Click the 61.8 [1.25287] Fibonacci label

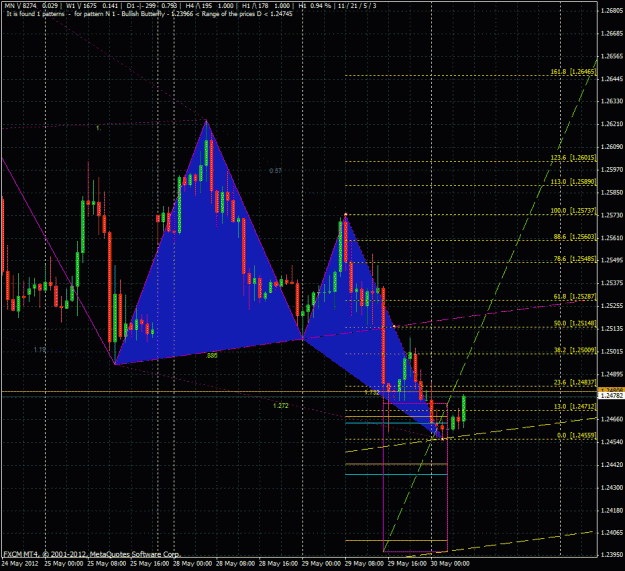click(575, 297)
